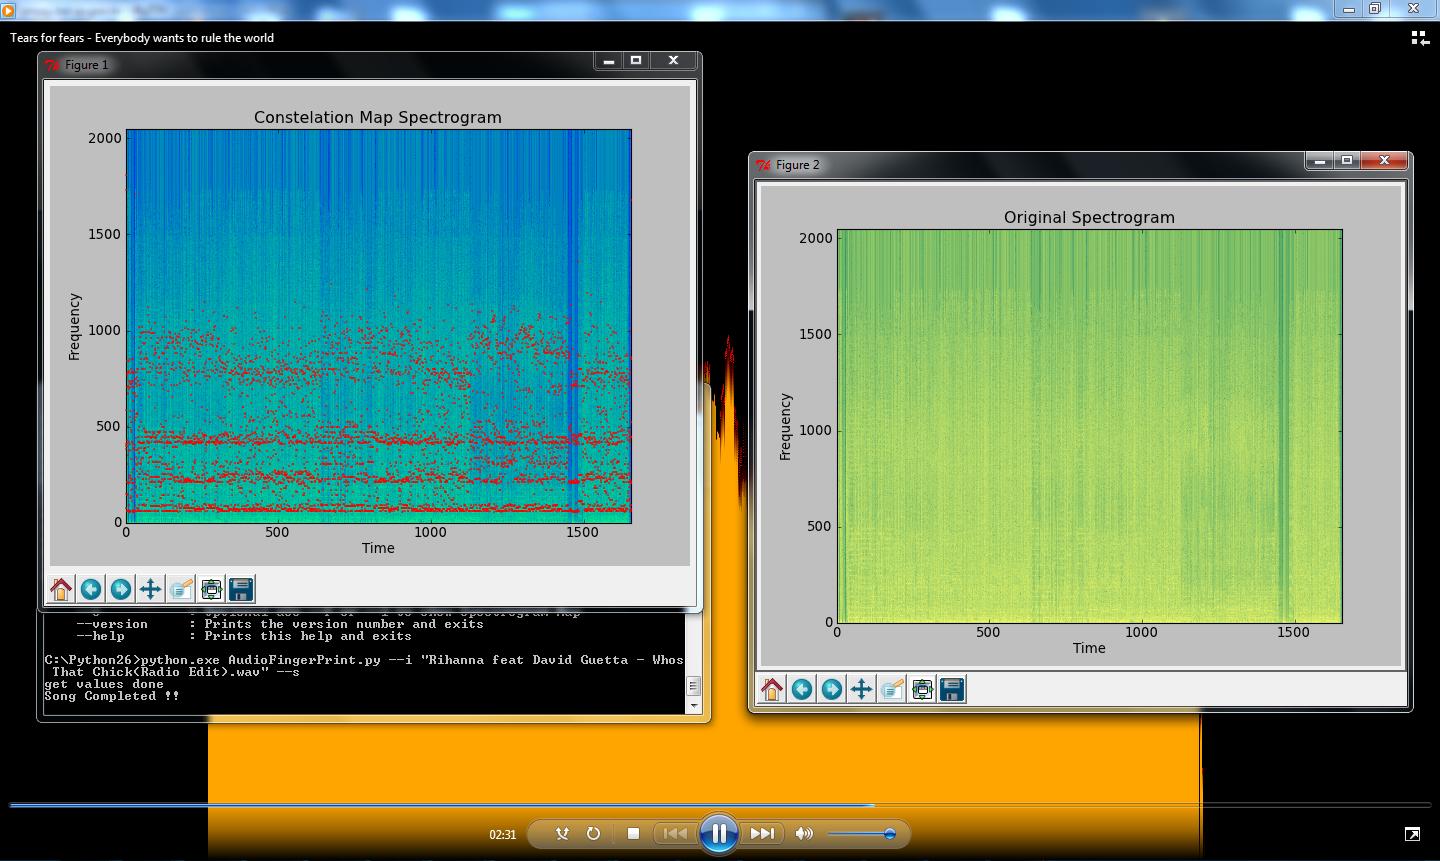Click the media player seek bar
This screenshot has width=1440, height=861.
pos(720,804)
